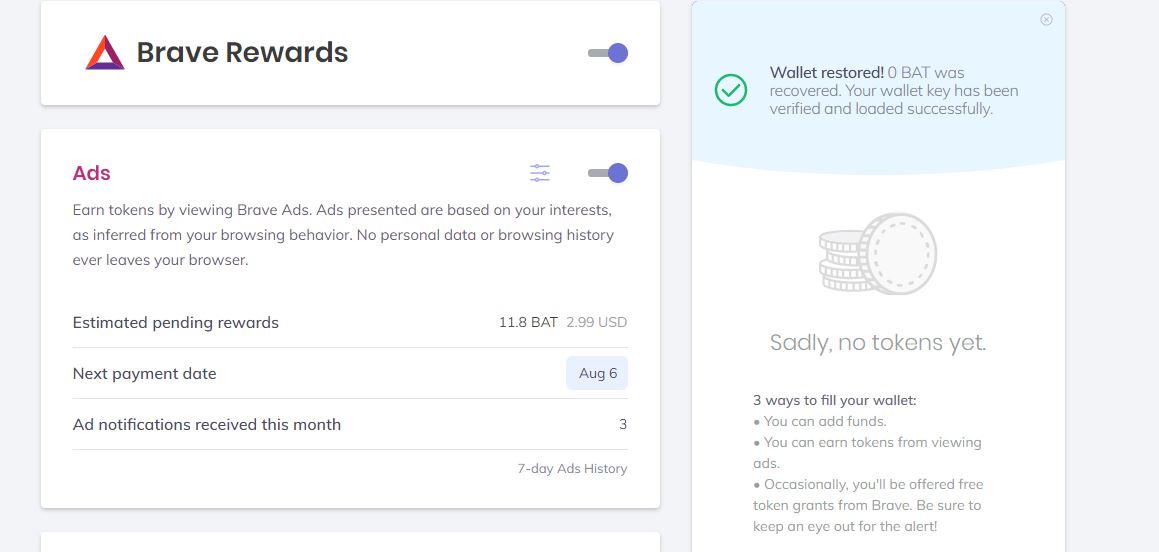Click the Brave Rewards title text
This screenshot has width=1159, height=552.
(242, 53)
